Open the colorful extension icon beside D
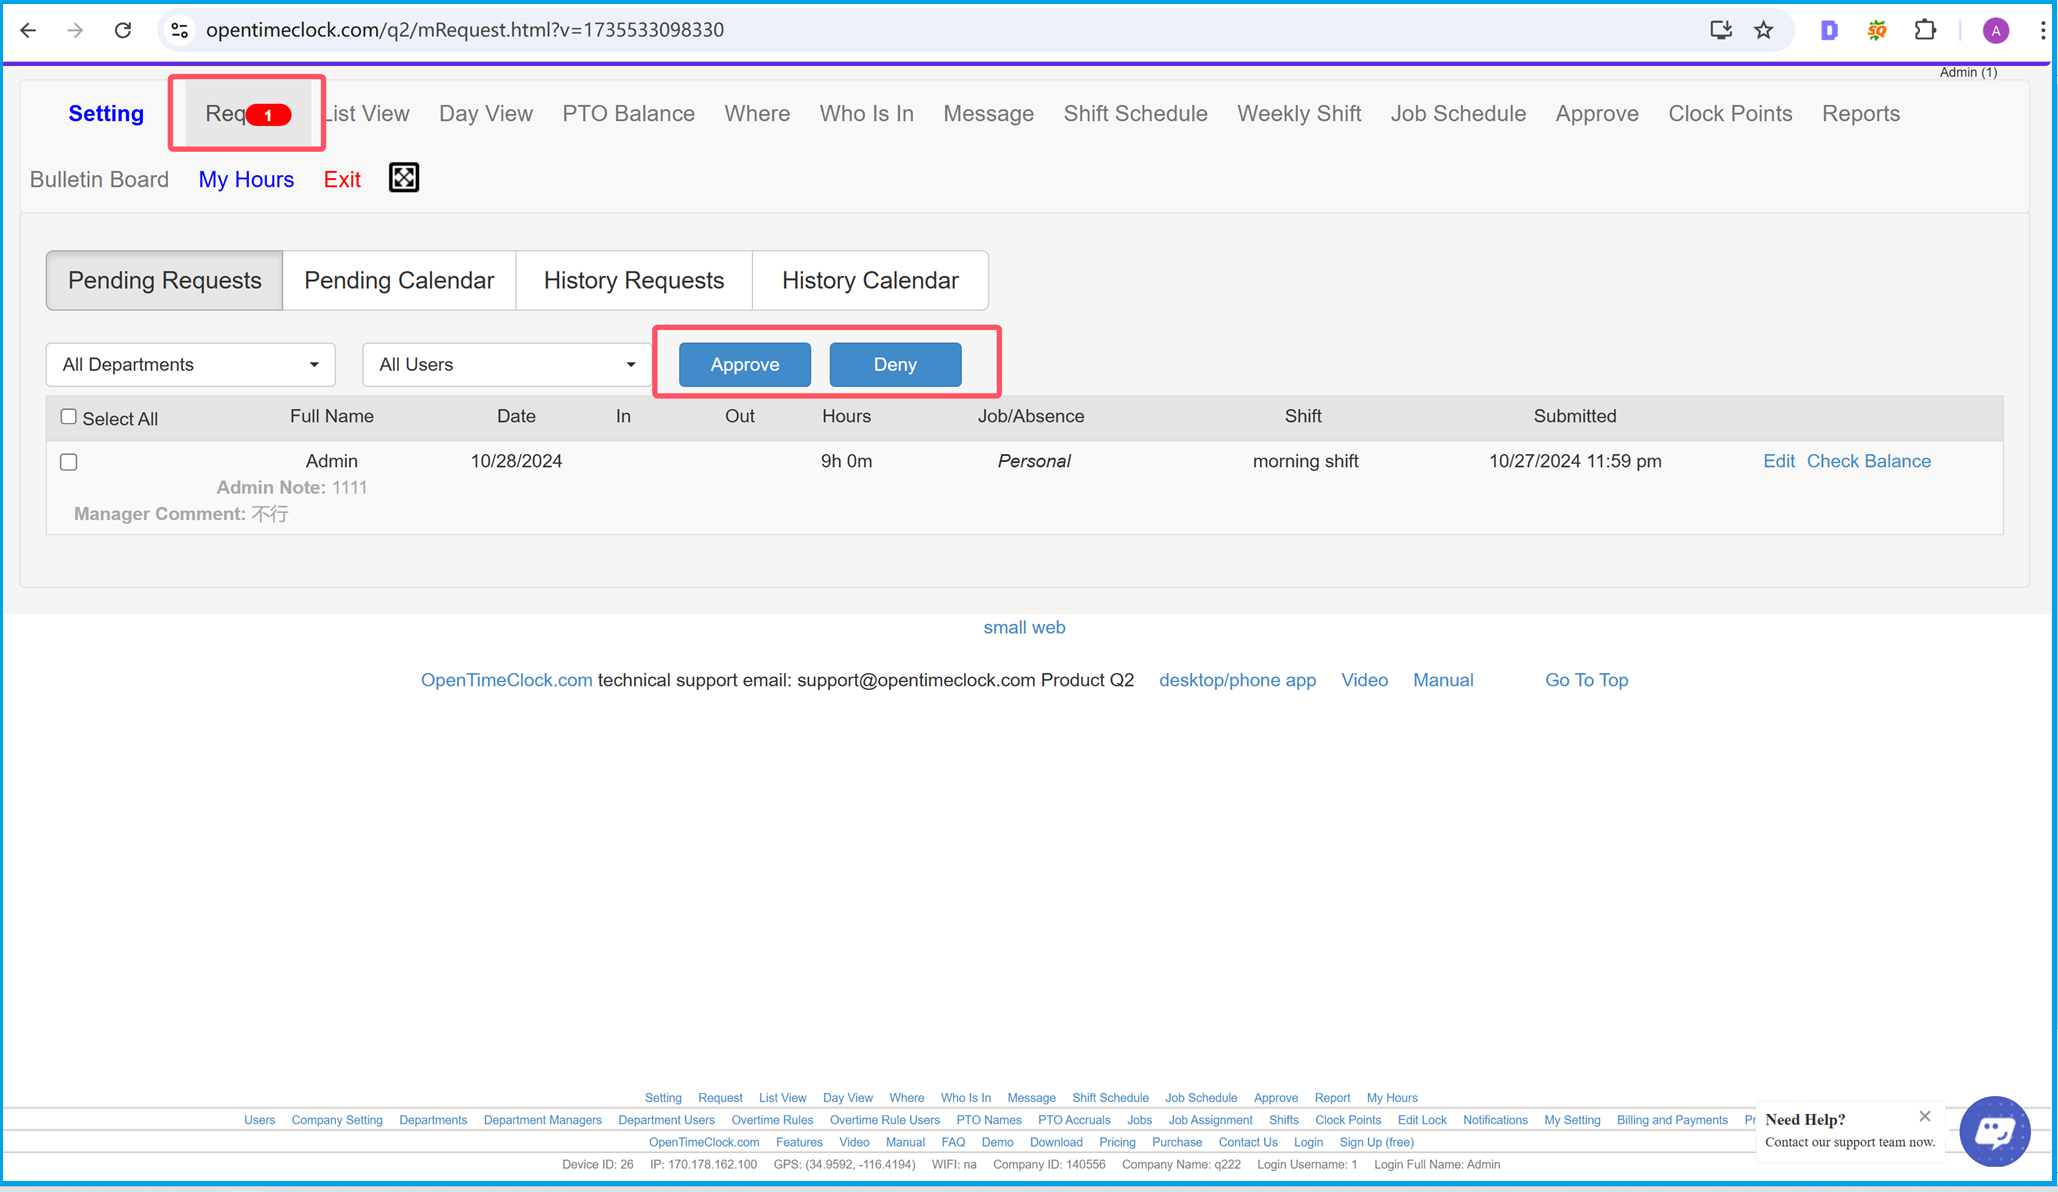2058x1192 pixels. coord(1877,30)
